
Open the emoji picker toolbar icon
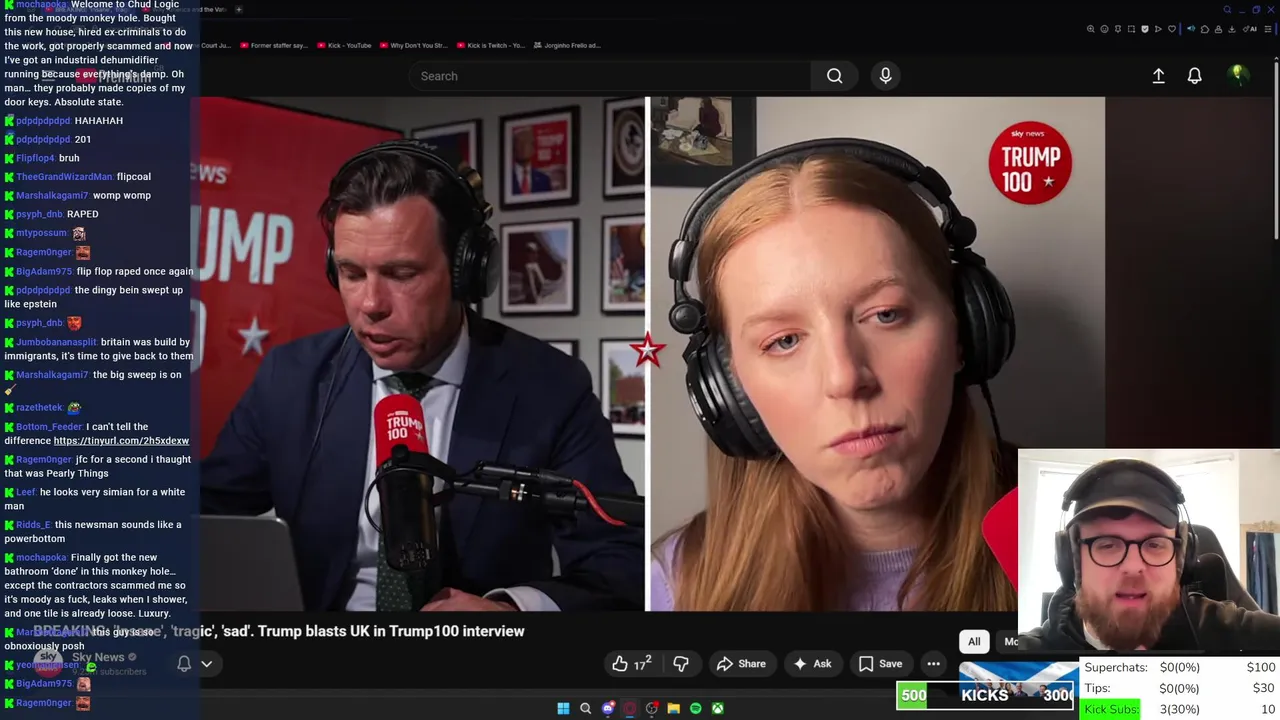tap(1104, 29)
